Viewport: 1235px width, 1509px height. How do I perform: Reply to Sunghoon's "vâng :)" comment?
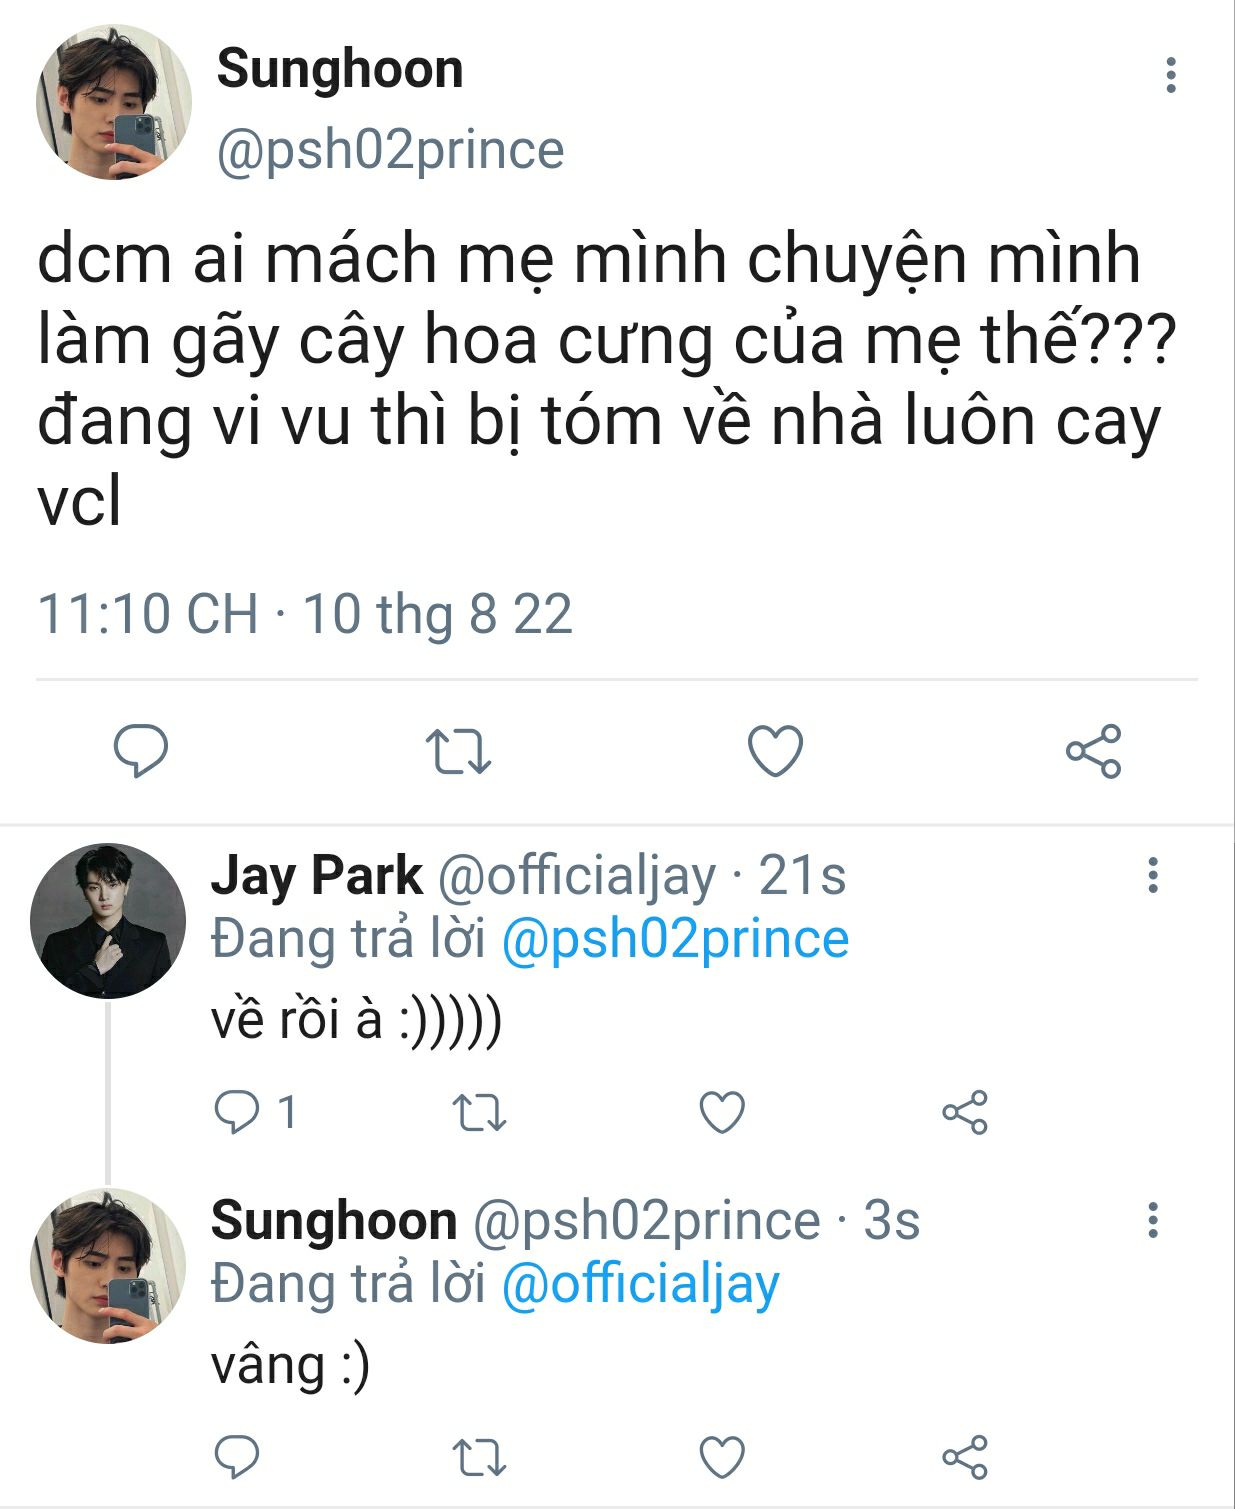point(238,1457)
